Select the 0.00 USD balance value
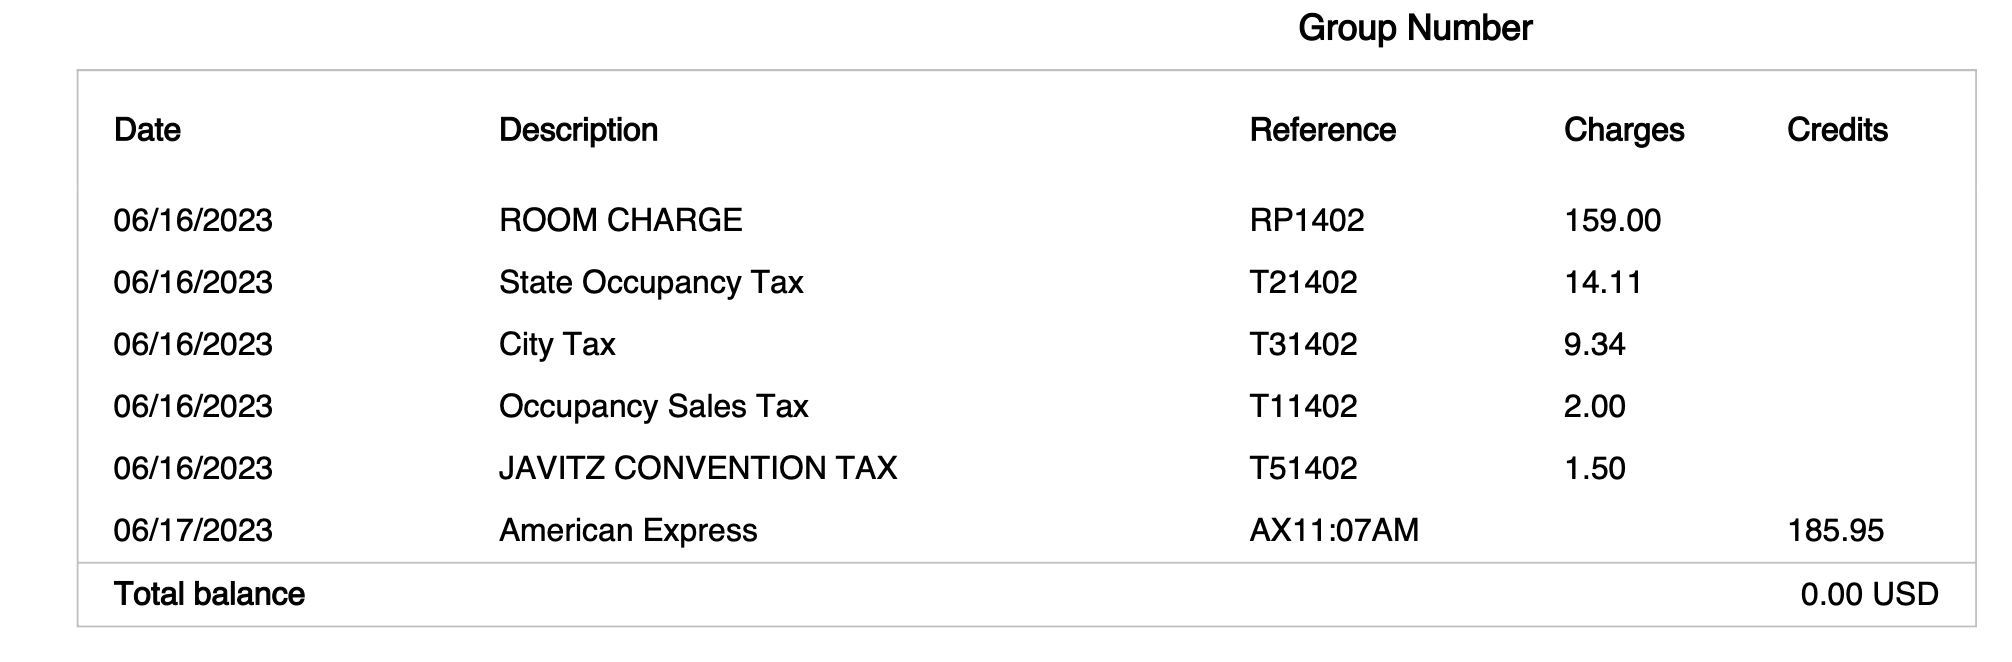Screen dimensions: 2012x662 tap(1869, 595)
